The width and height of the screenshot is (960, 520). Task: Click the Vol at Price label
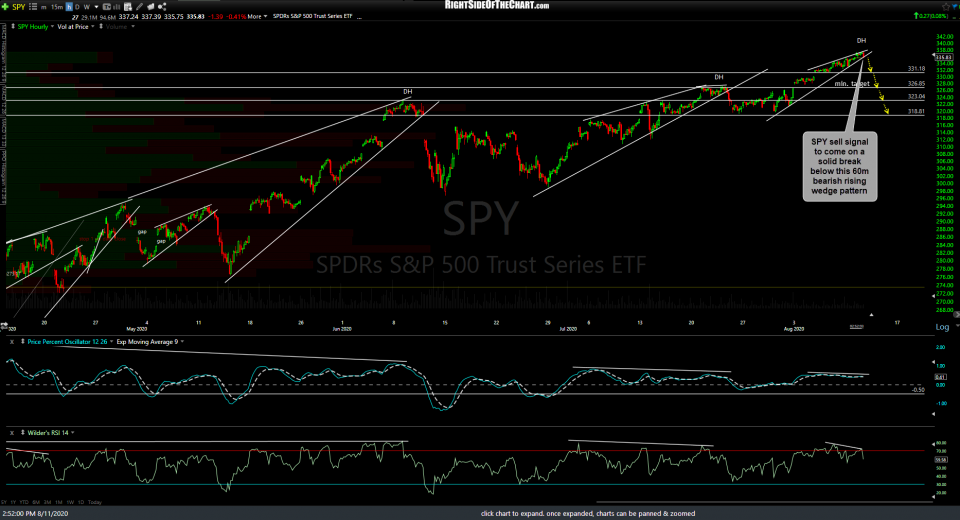(73, 26)
